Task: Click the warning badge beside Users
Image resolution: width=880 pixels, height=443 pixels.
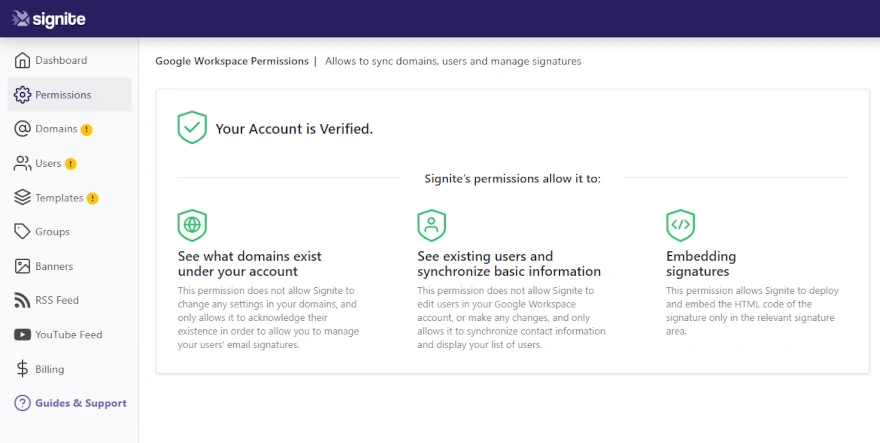Action: pos(71,164)
